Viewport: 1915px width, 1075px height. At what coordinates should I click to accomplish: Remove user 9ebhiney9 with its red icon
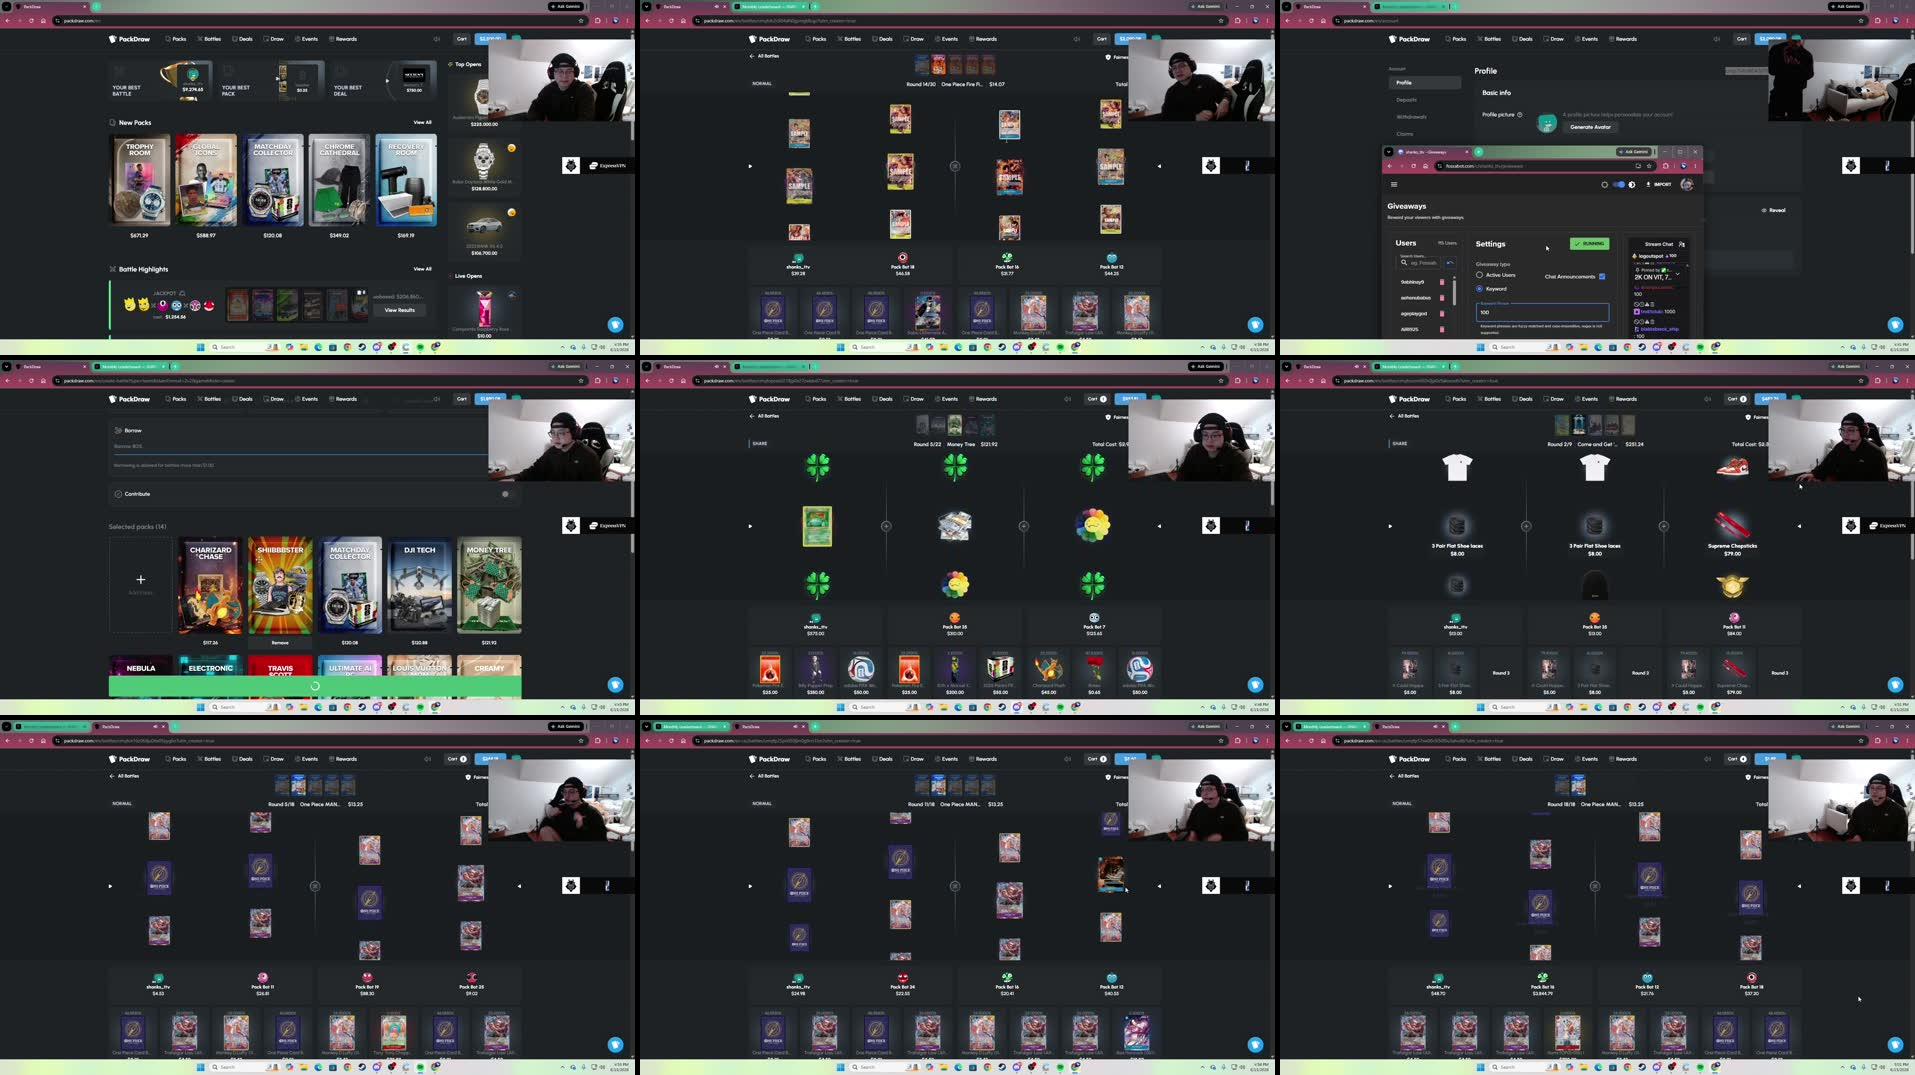tap(1442, 282)
